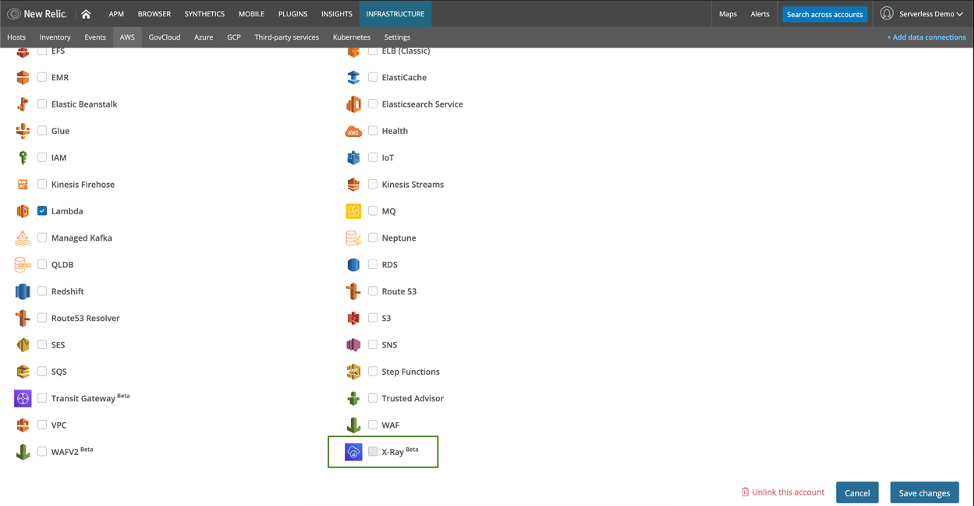
Task: Click the Elastic Beanstalk service icon
Action: click(x=23, y=104)
